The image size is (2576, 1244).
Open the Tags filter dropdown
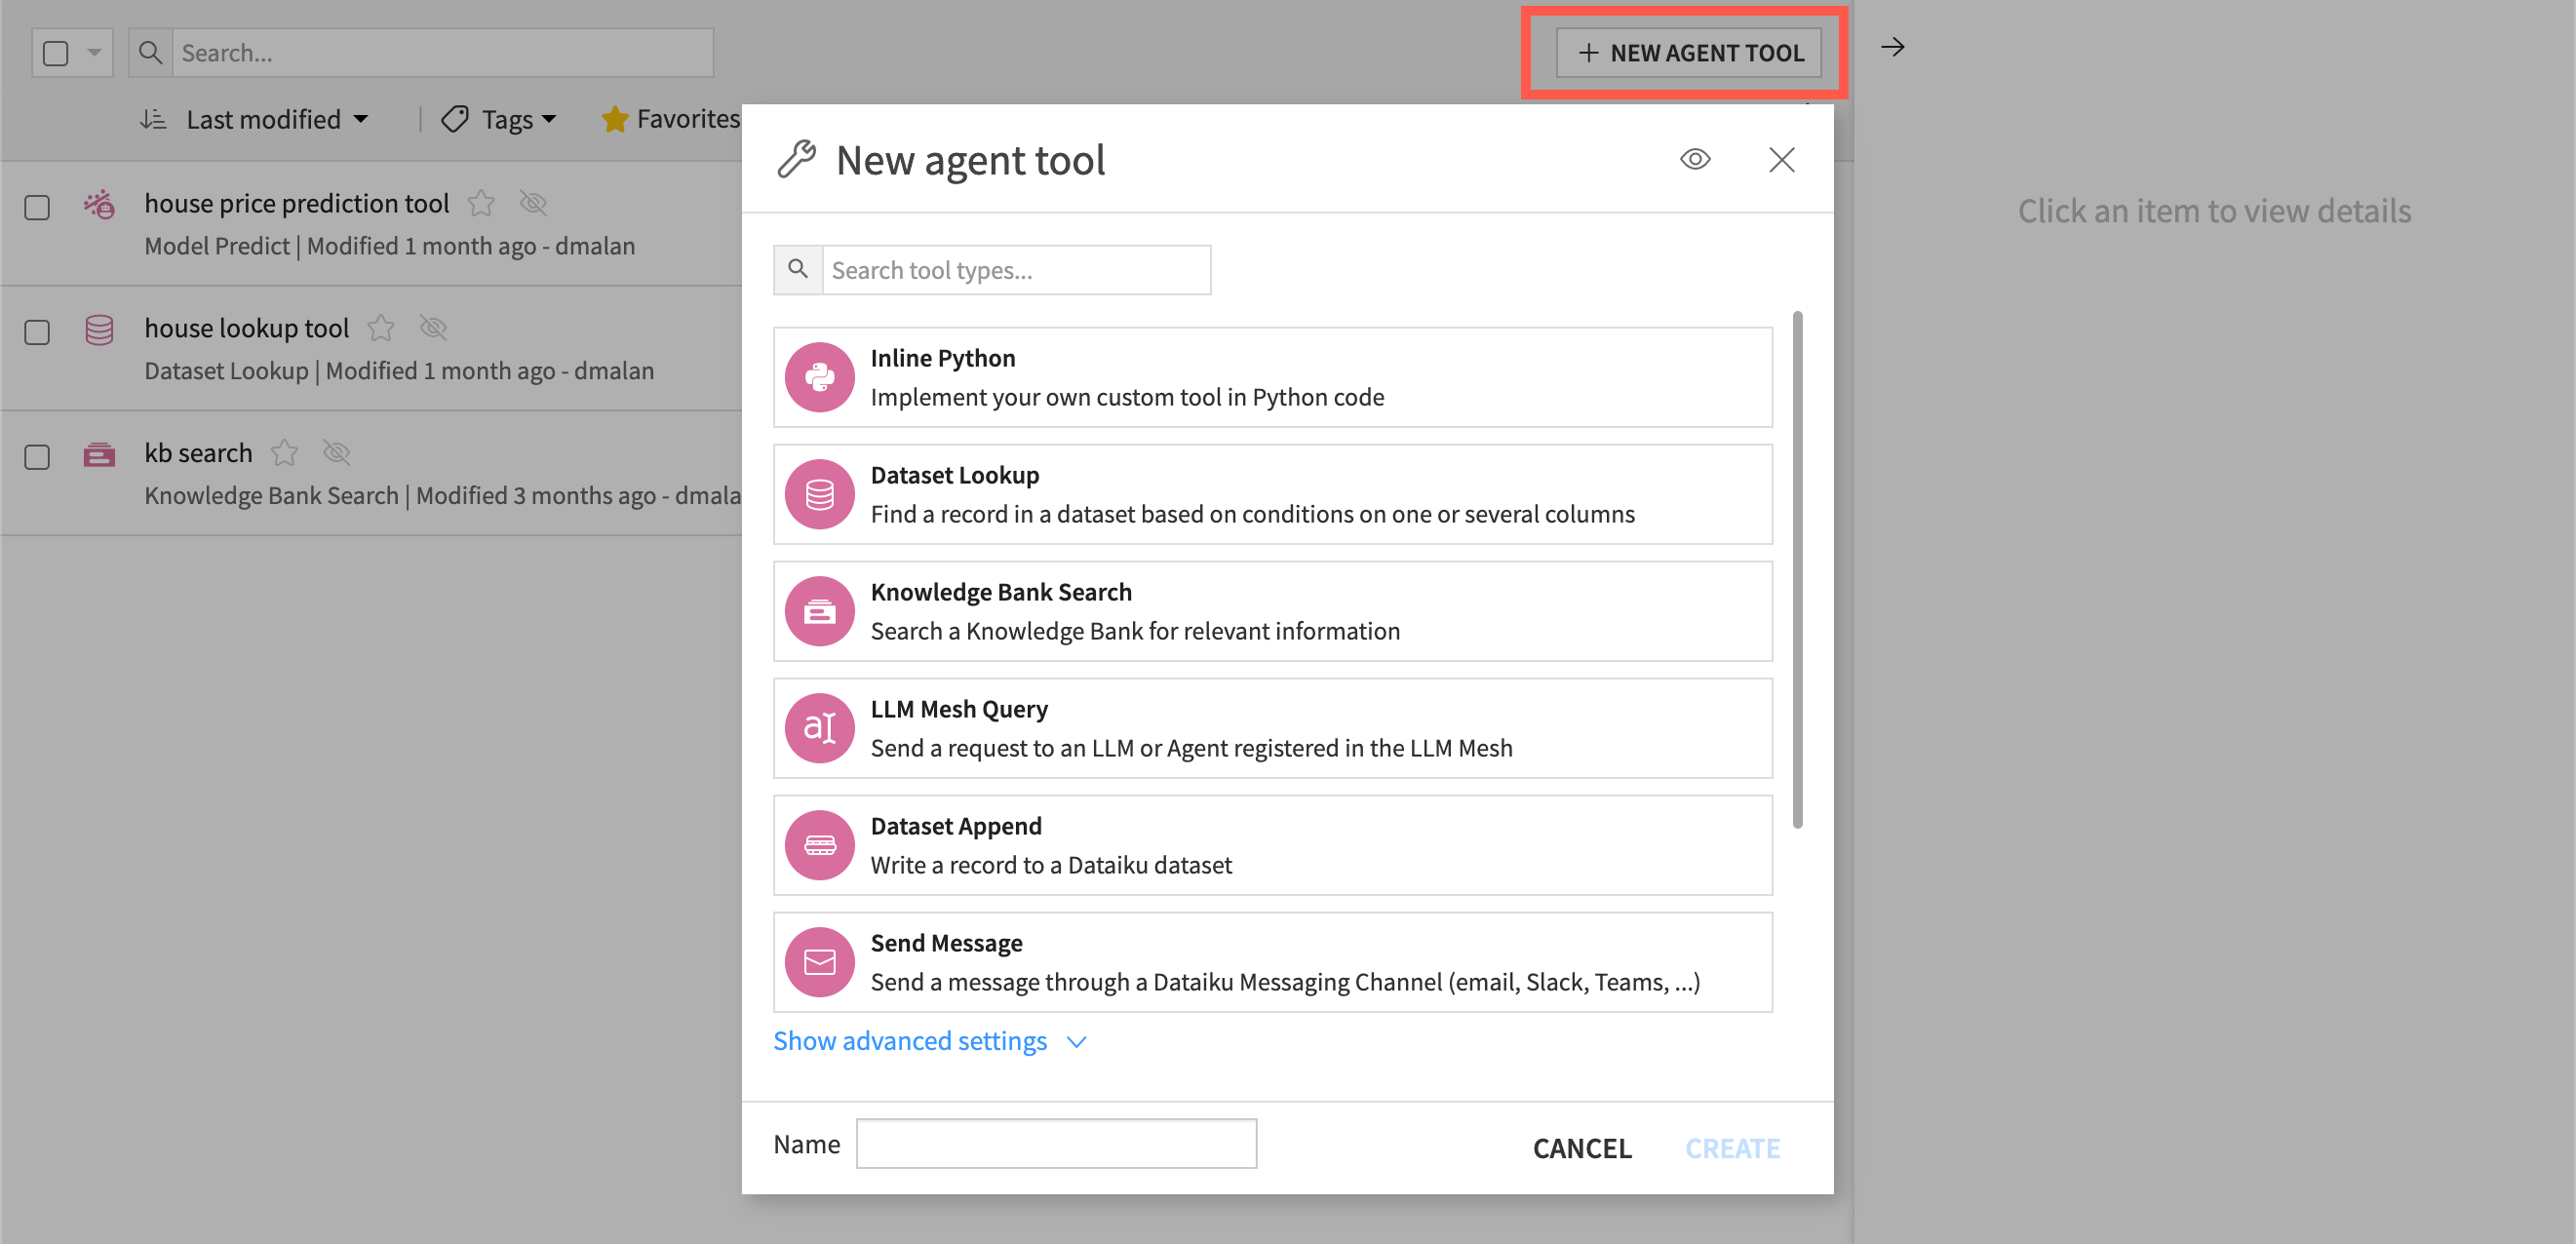click(518, 119)
